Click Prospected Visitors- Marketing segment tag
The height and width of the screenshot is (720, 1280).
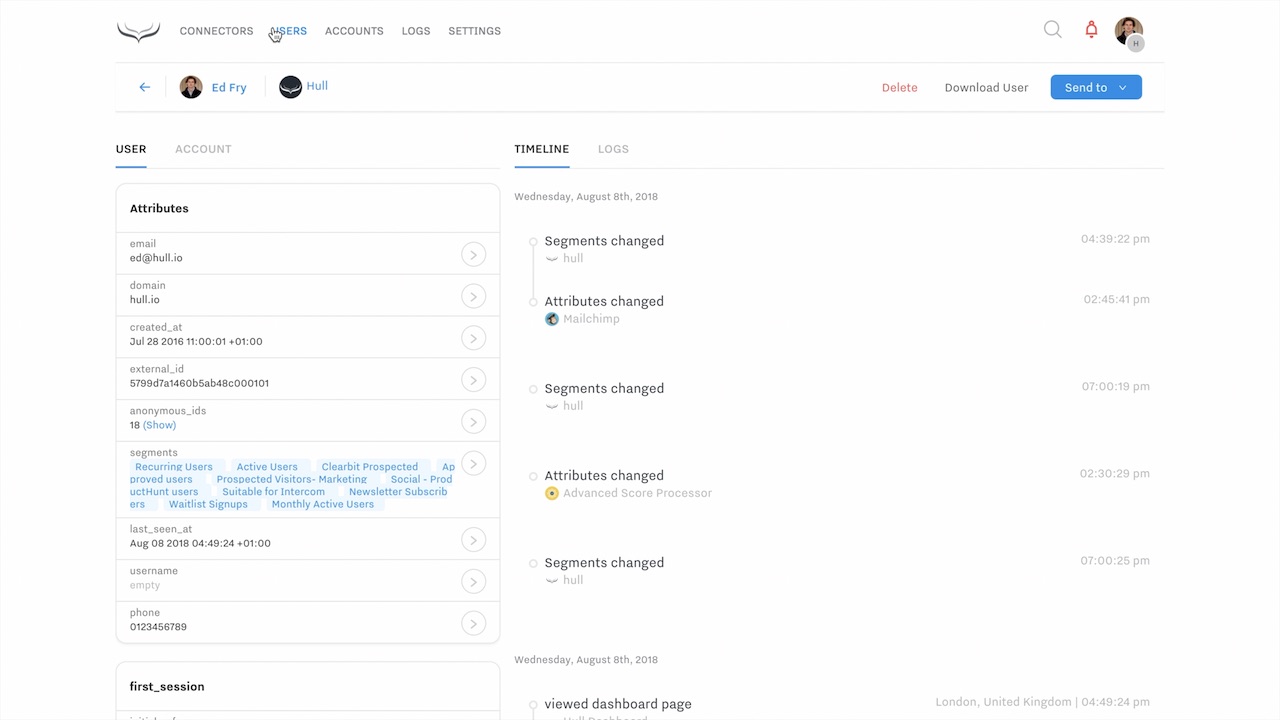(x=292, y=479)
